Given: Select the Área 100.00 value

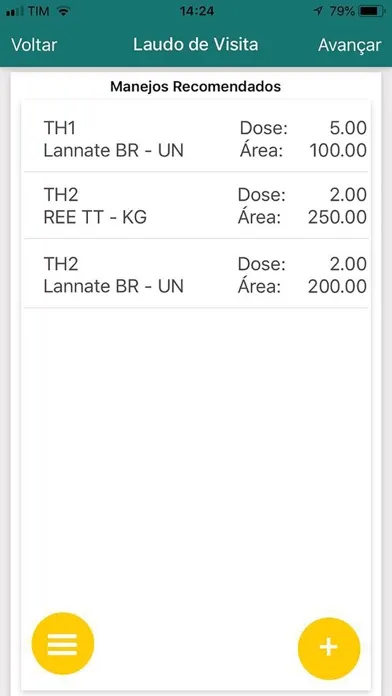Looking at the screenshot, I should click(338, 151).
